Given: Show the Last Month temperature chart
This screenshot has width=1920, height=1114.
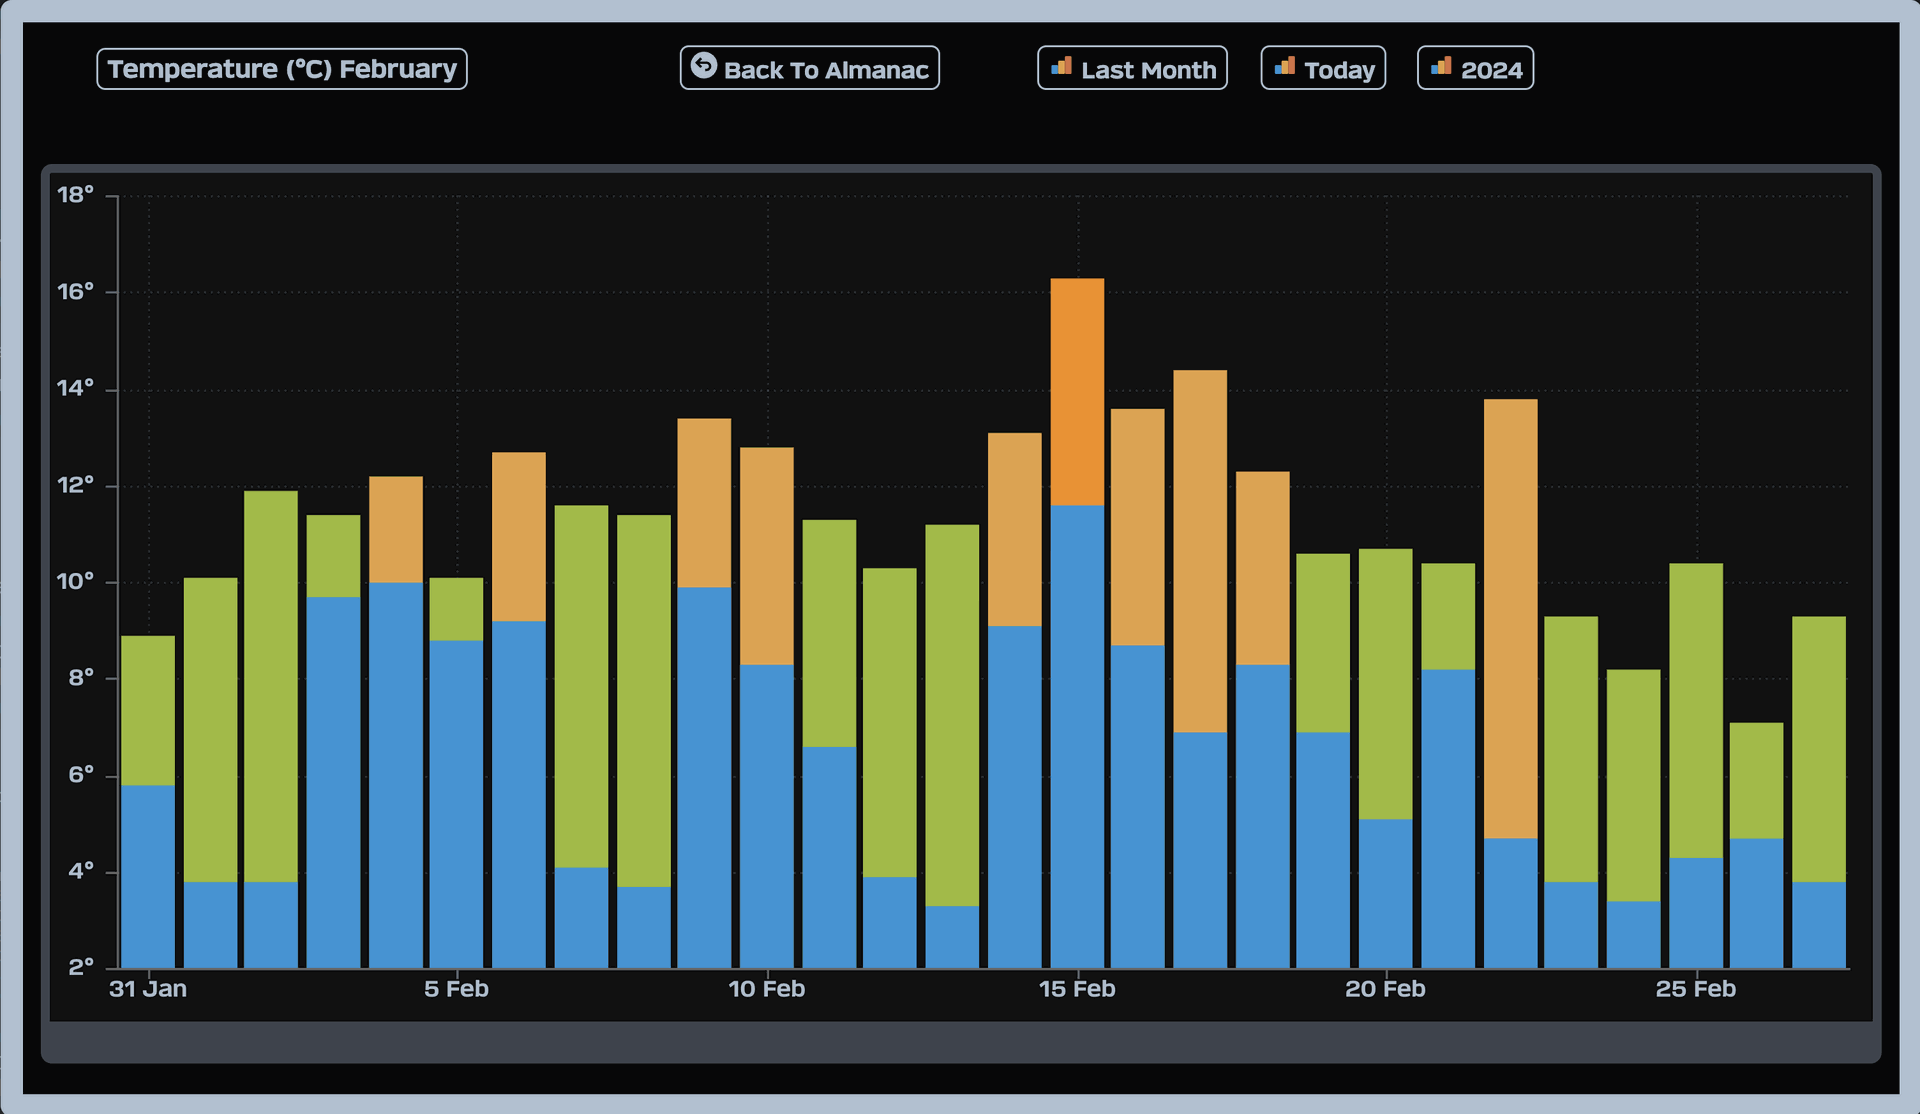Looking at the screenshot, I should 1132,69.
